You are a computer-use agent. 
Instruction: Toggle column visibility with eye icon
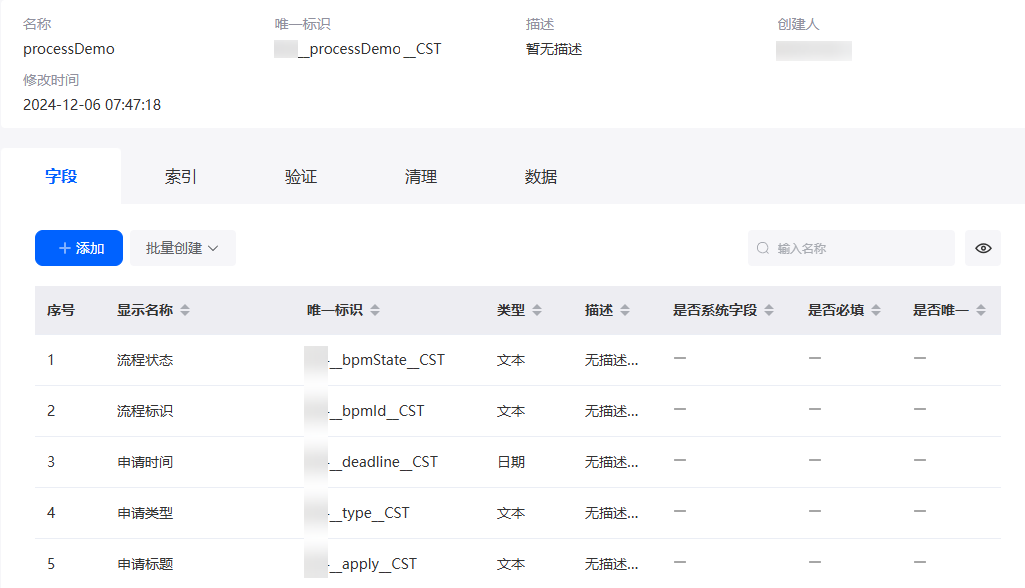pyautogui.click(x=983, y=248)
